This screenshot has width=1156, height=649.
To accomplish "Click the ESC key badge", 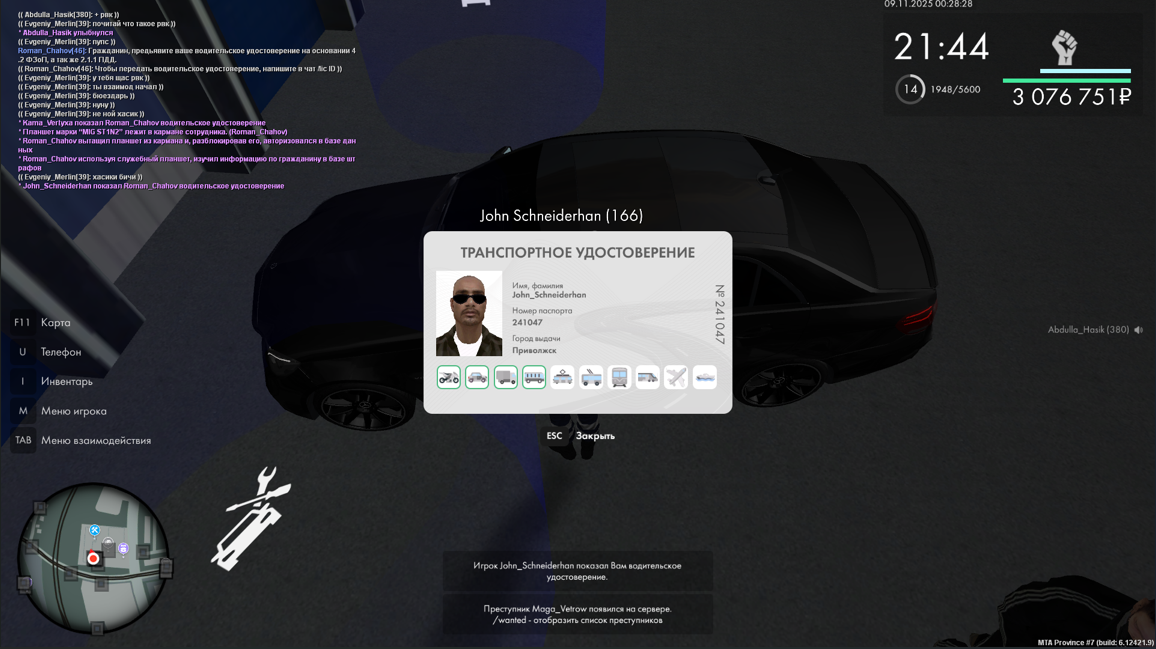I will [554, 436].
